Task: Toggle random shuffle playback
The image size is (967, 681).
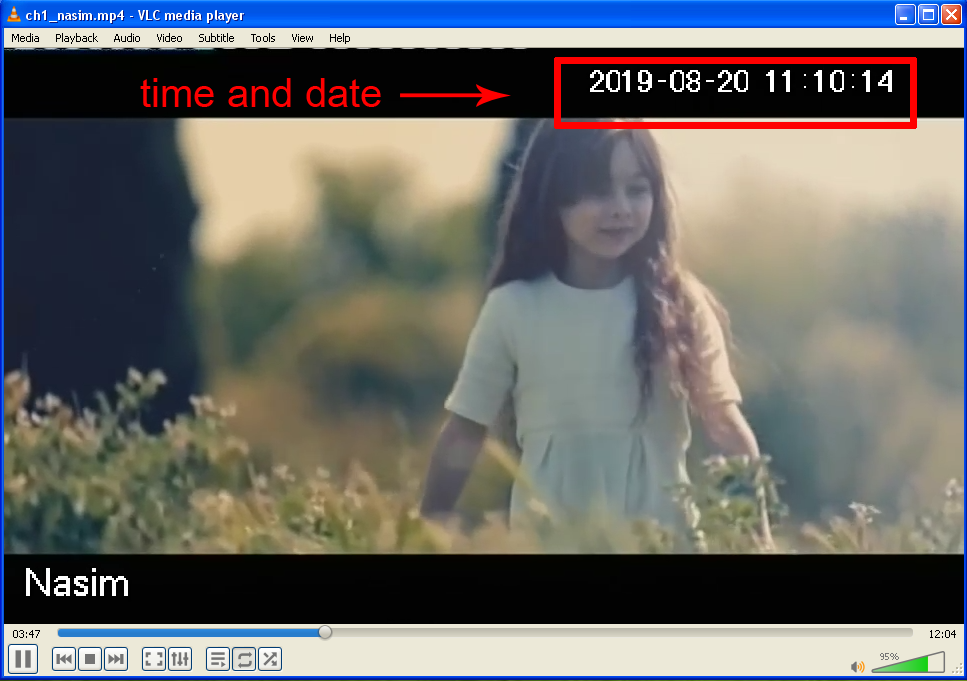Action: 270,659
